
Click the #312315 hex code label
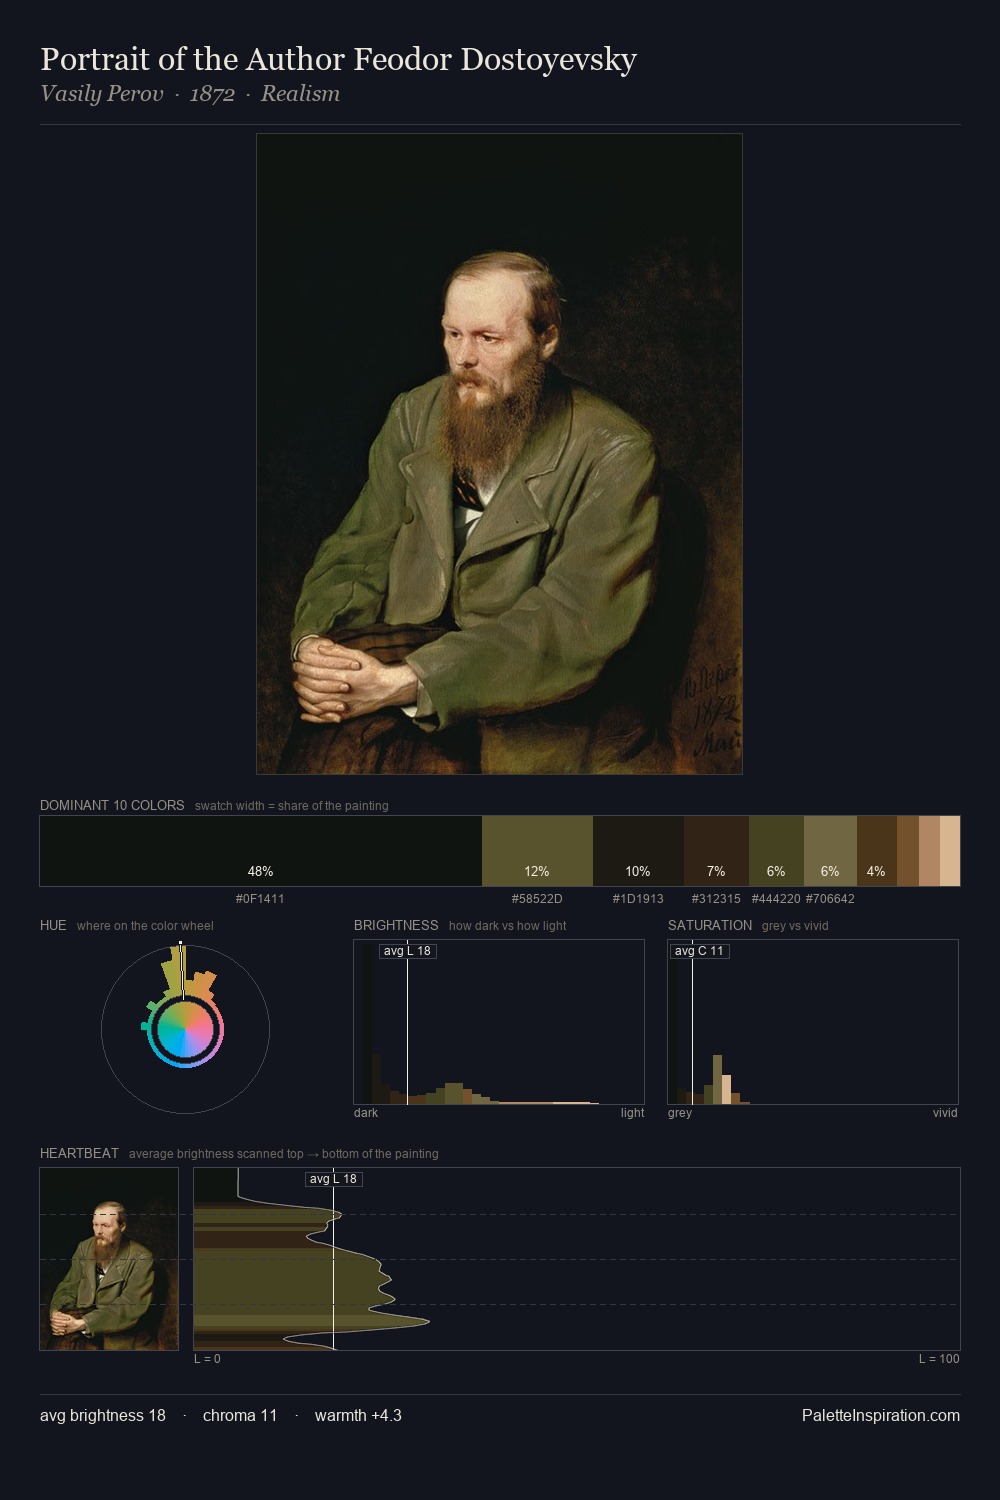[716, 899]
